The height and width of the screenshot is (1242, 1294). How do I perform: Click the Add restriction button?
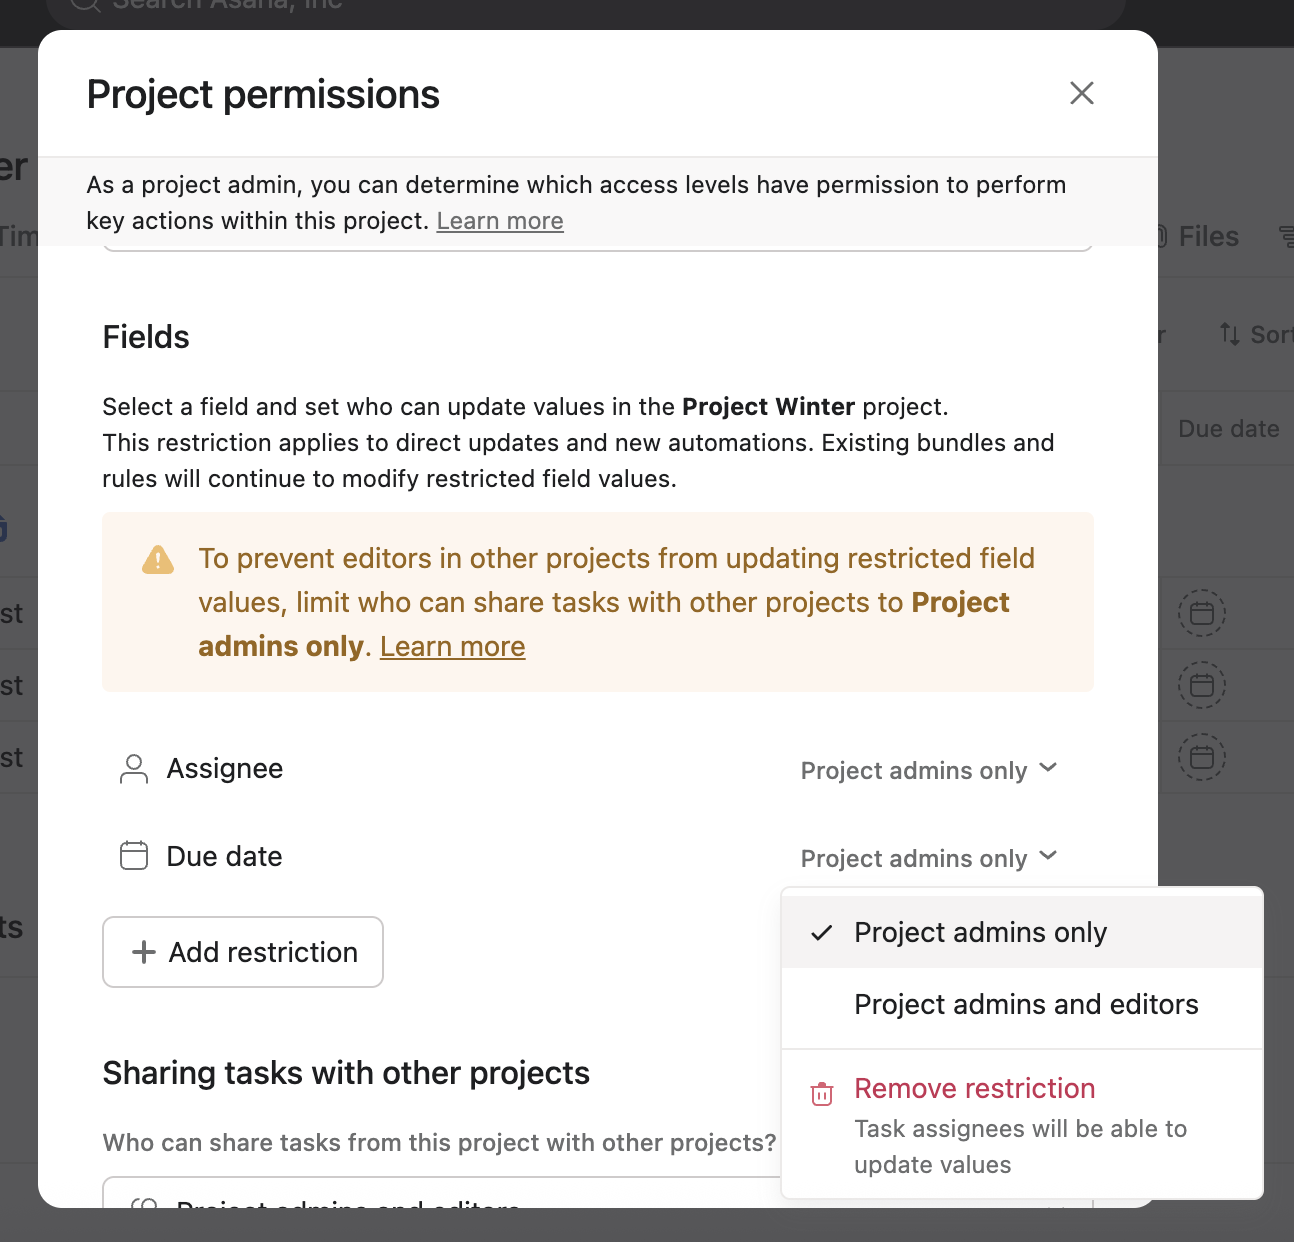[243, 952]
